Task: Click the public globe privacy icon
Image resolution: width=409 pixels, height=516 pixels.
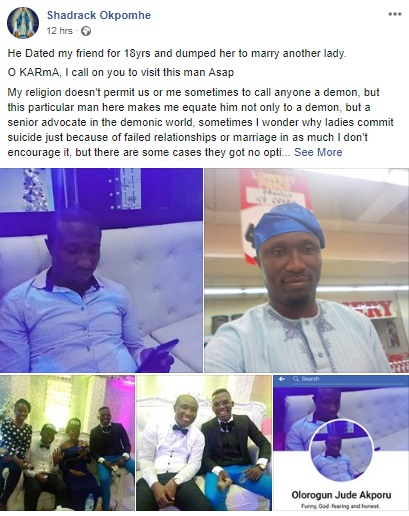Action: click(86, 31)
